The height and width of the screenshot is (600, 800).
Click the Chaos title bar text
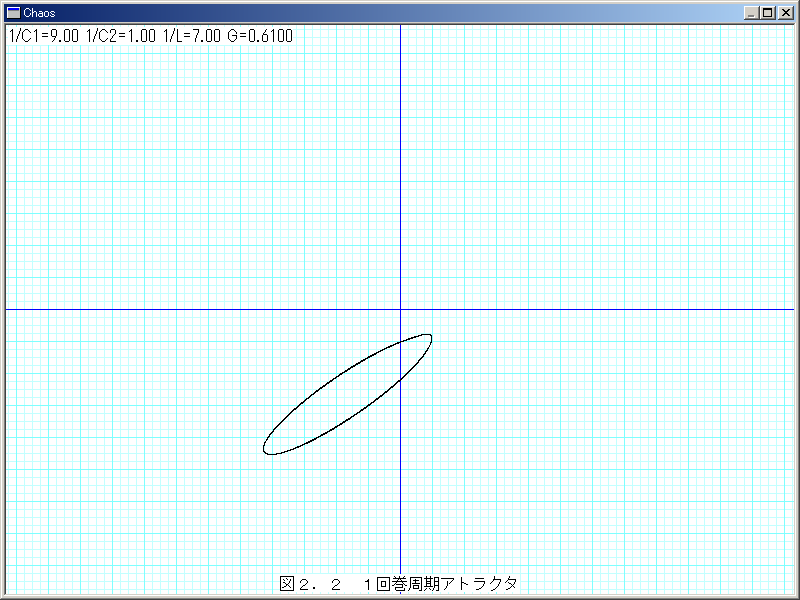39,13
